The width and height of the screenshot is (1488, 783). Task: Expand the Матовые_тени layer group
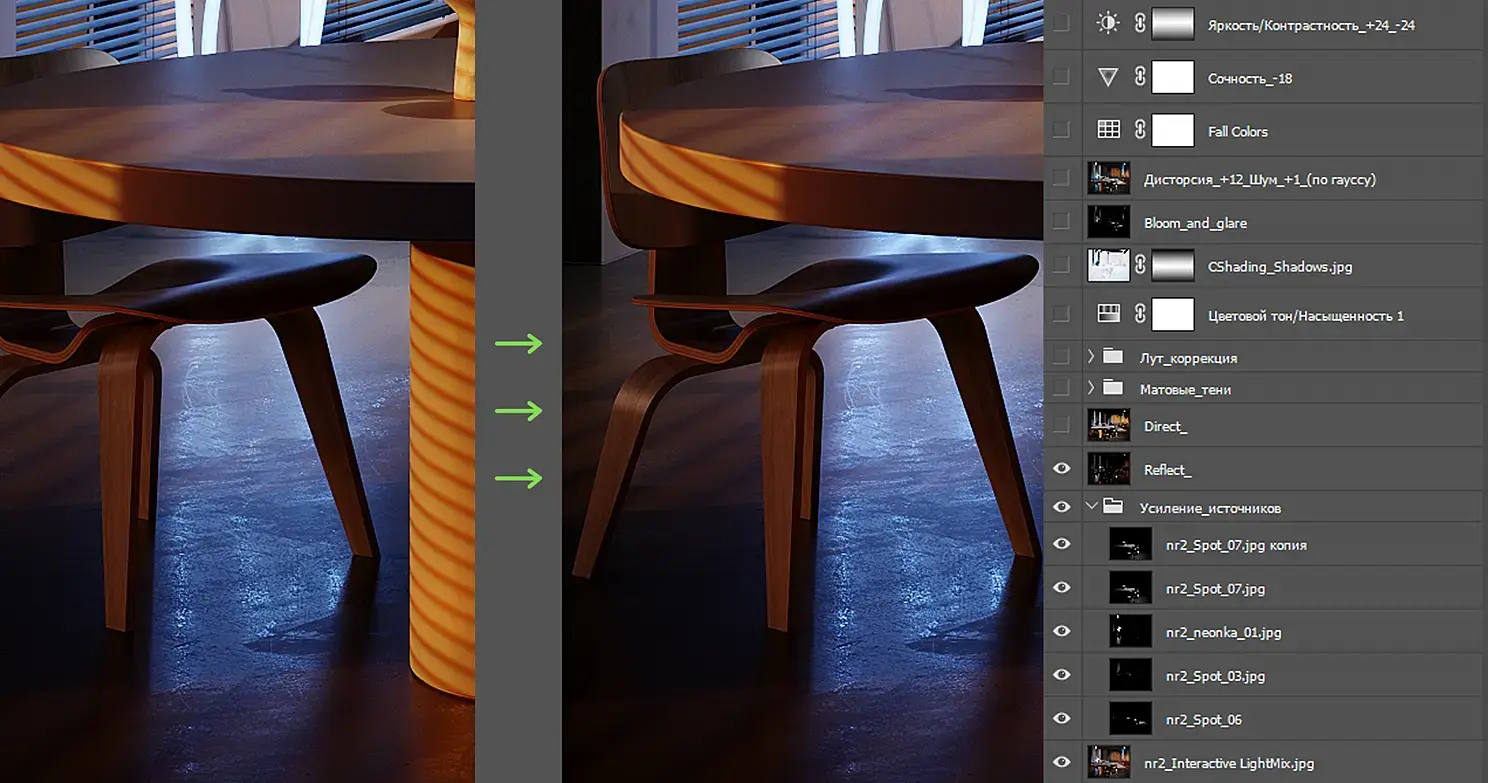(1091, 388)
